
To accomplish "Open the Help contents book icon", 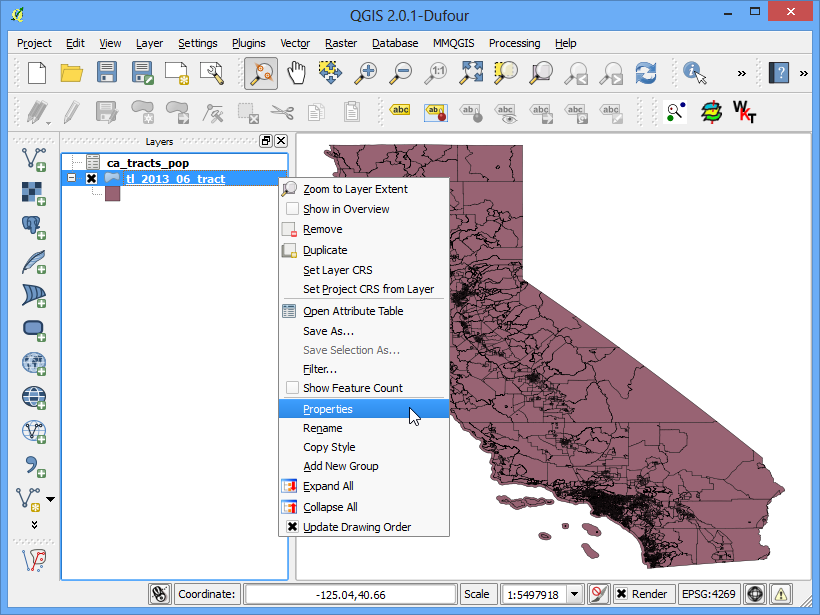I will coord(779,73).
